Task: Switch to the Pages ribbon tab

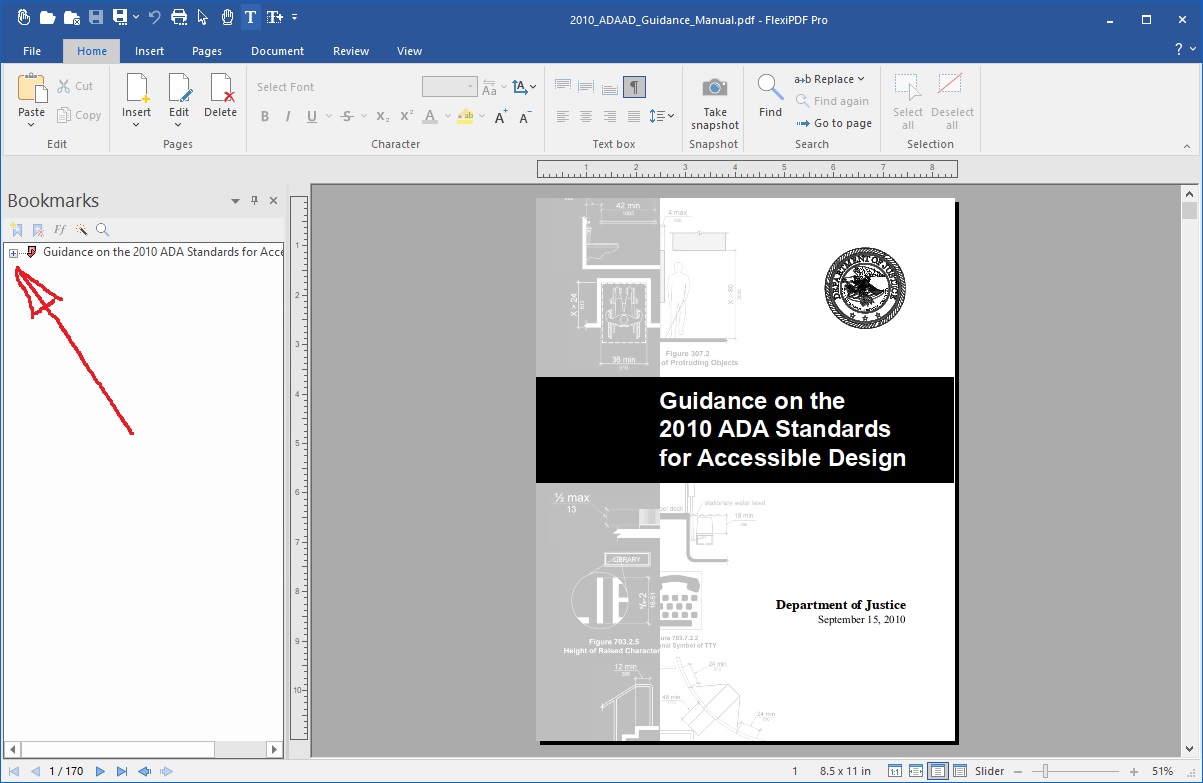Action: click(207, 51)
